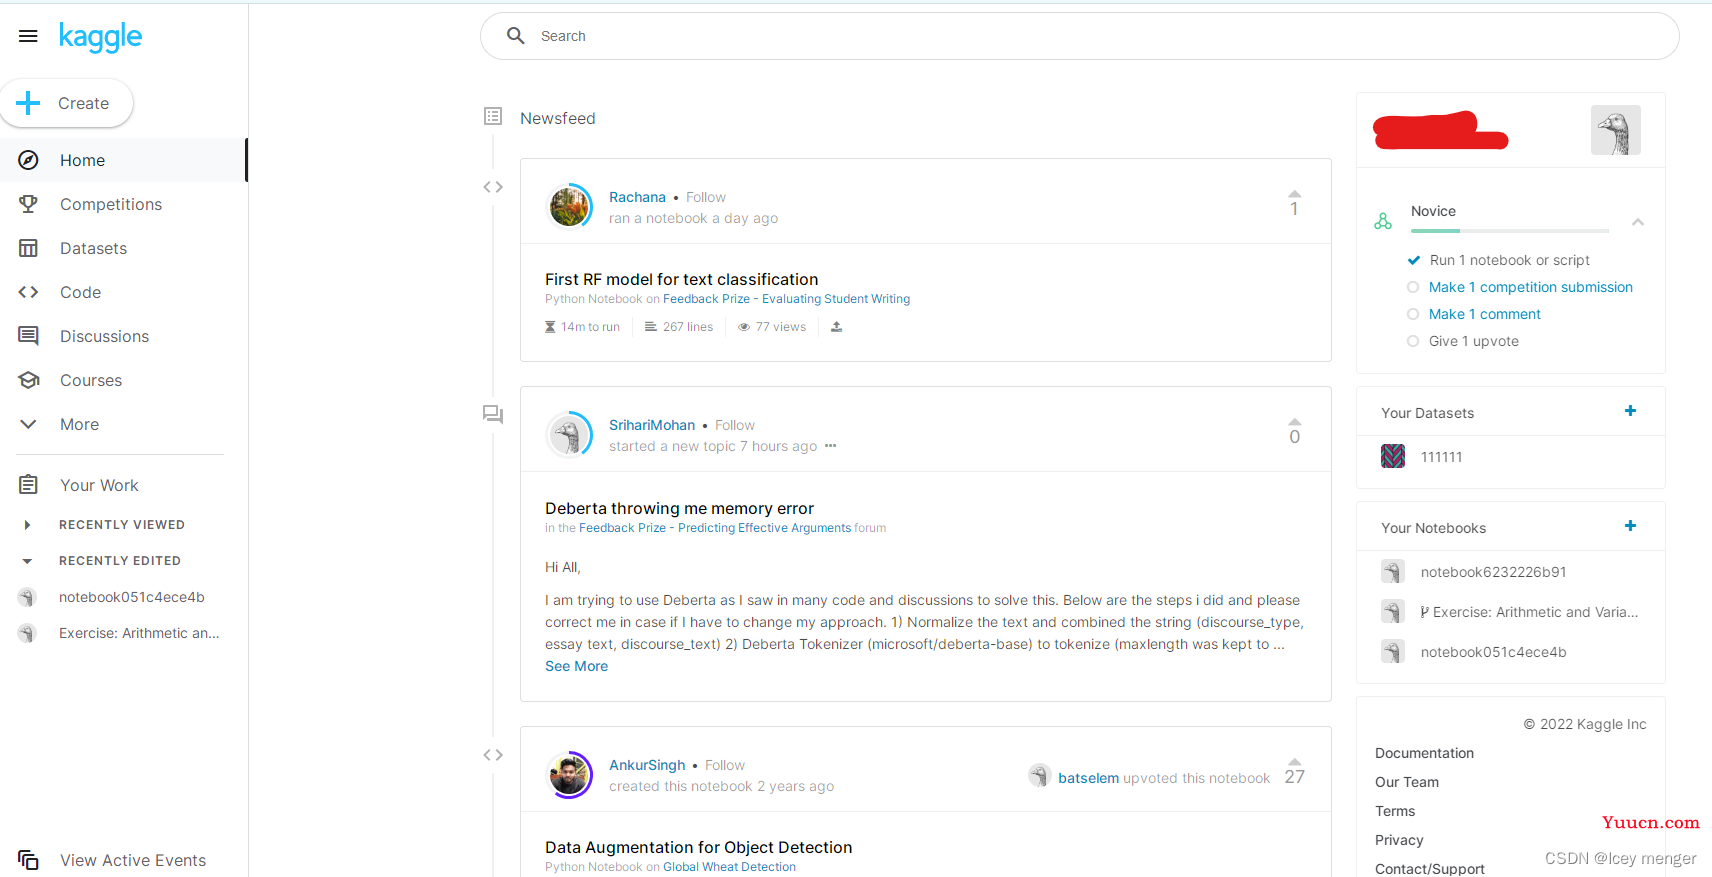Viewport: 1712px width, 877px height.
Task: Go to the Your Work menu item
Action: [122, 485]
